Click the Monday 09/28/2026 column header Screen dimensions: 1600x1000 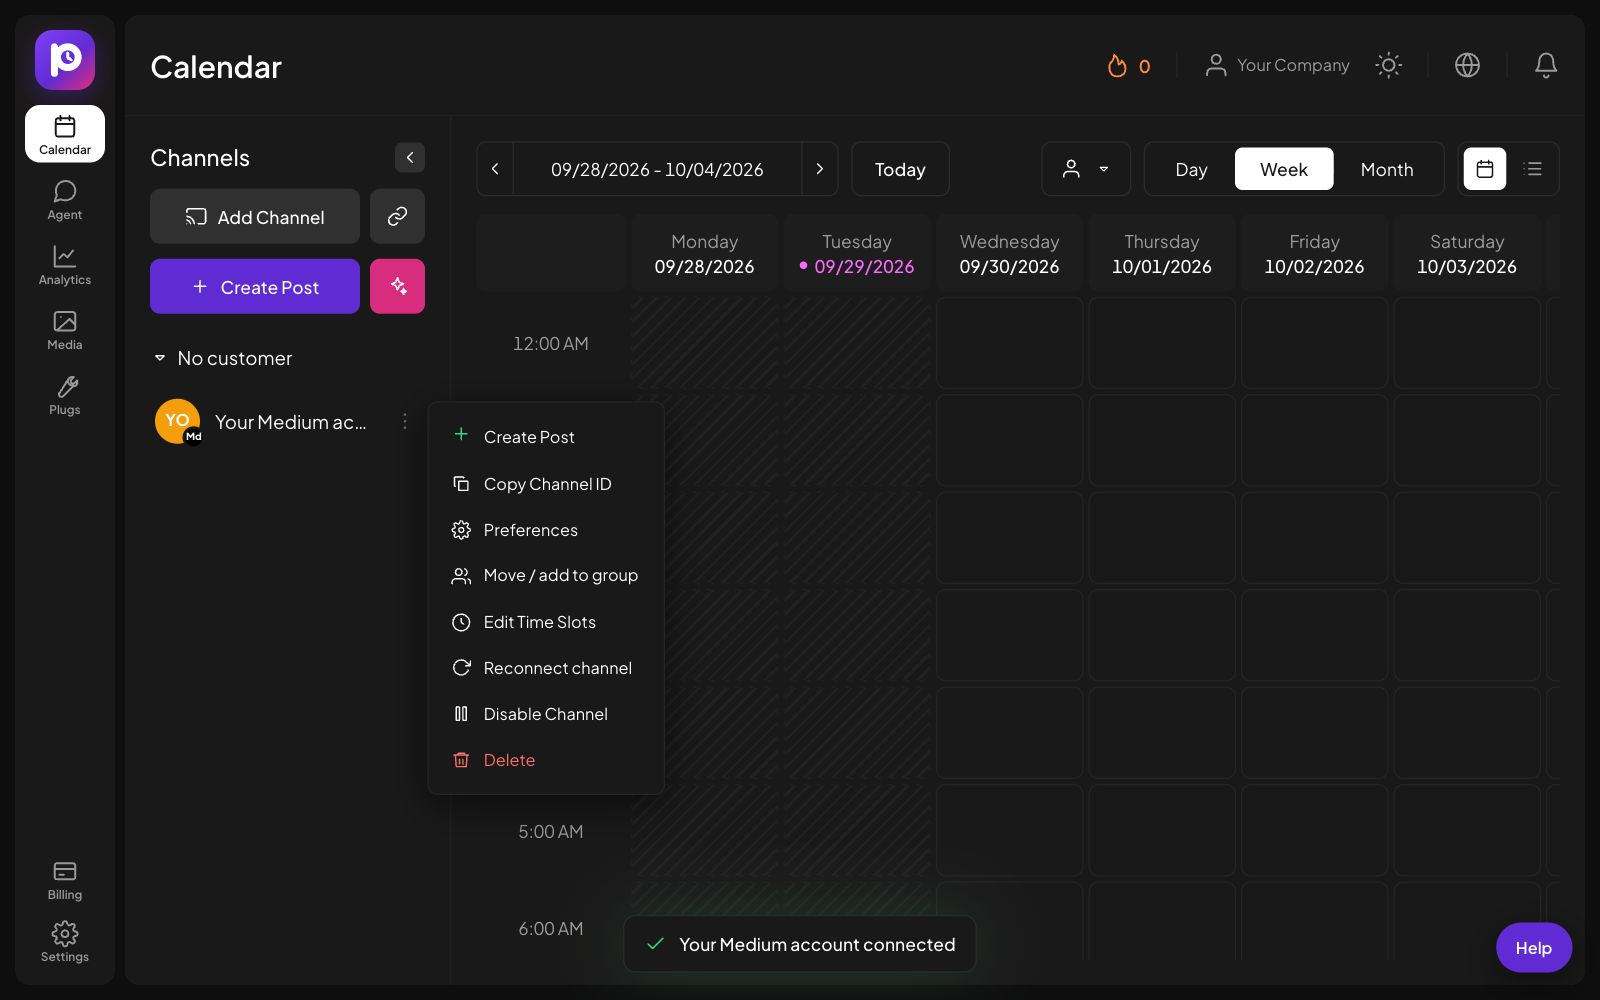click(x=704, y=254)
